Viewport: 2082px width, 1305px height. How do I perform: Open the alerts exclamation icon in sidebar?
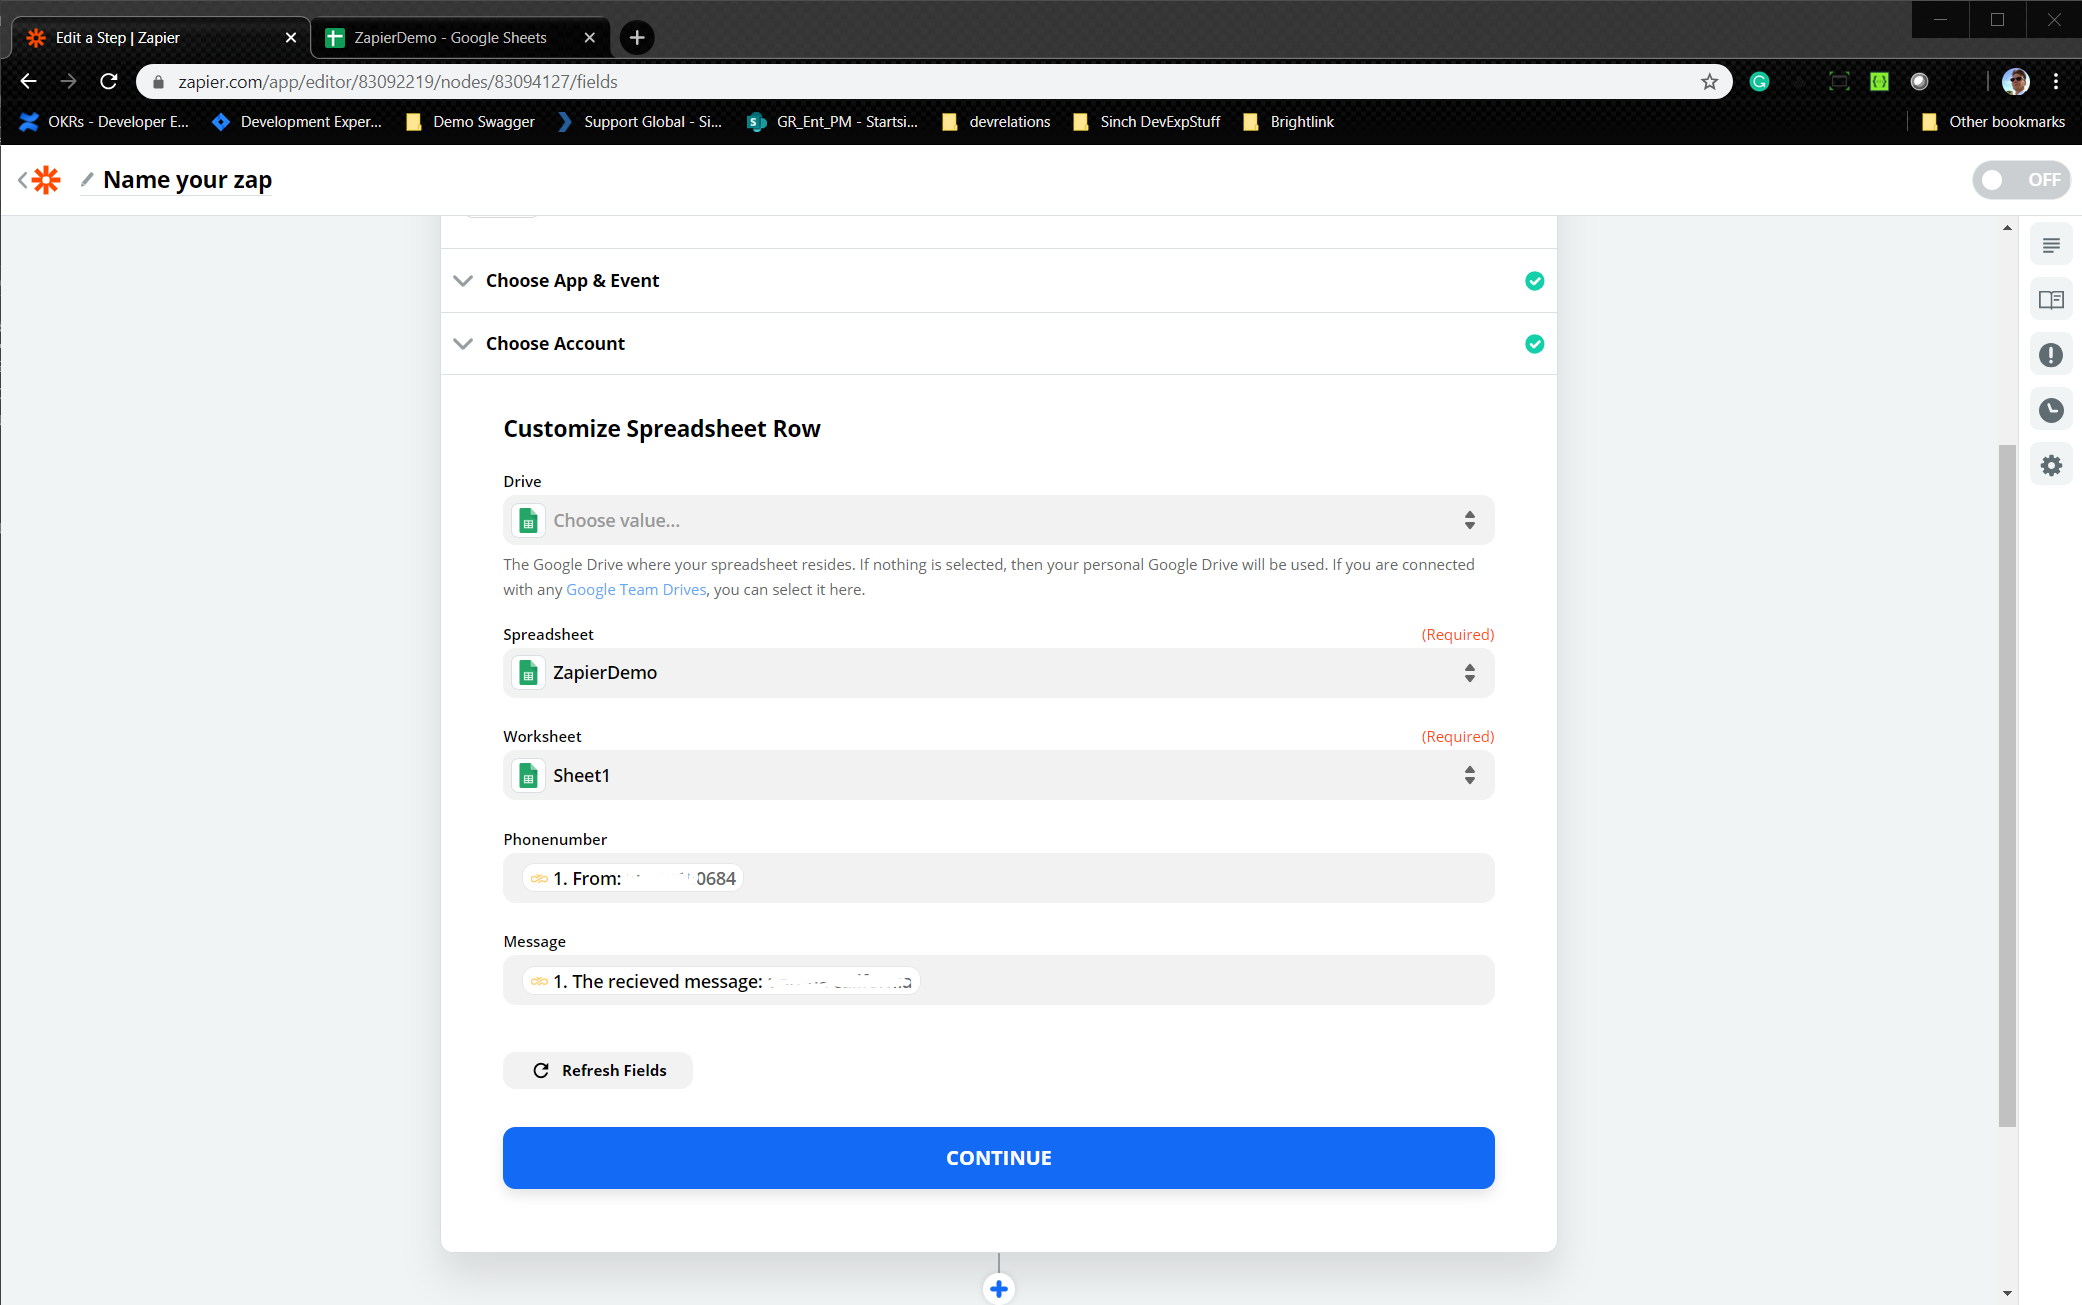[2051, 355]
